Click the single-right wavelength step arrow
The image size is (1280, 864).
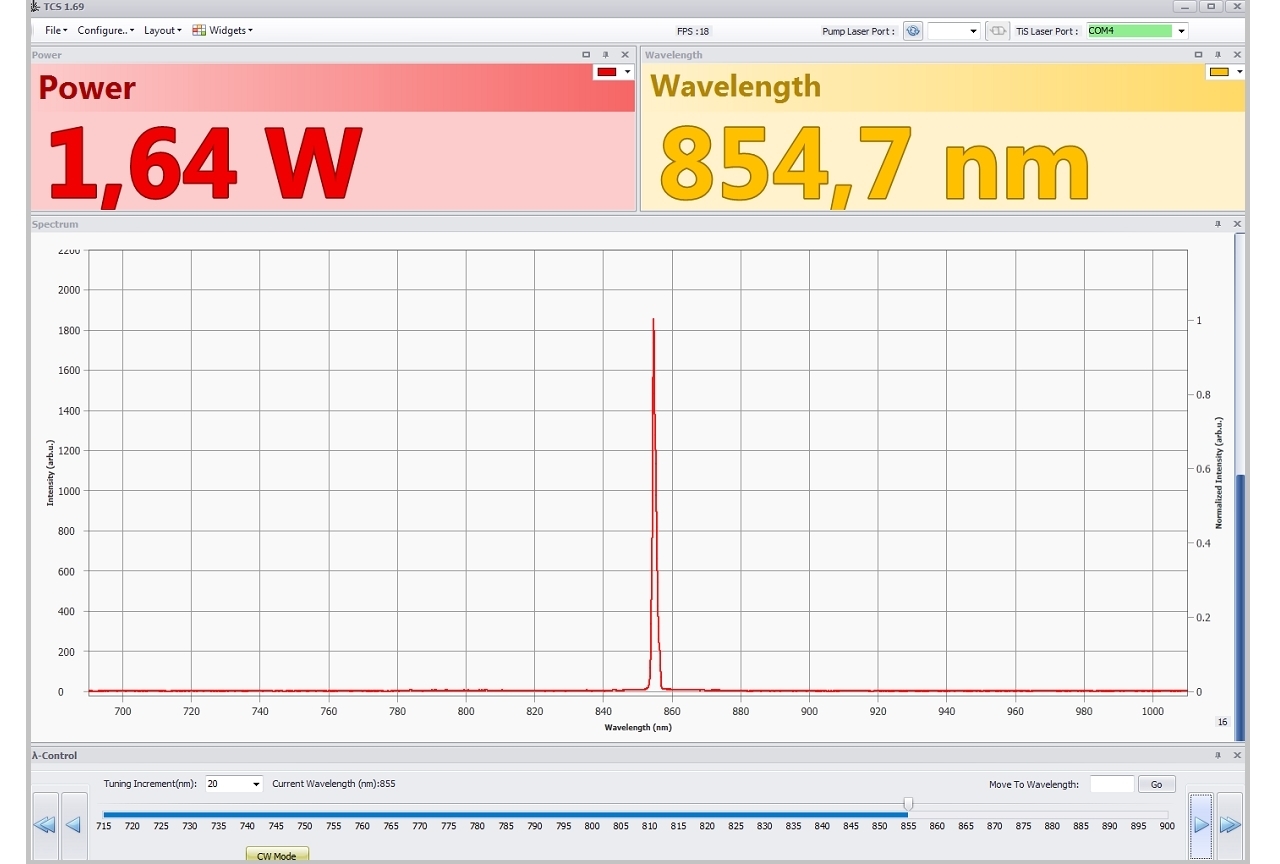[x=1201, y=825]
